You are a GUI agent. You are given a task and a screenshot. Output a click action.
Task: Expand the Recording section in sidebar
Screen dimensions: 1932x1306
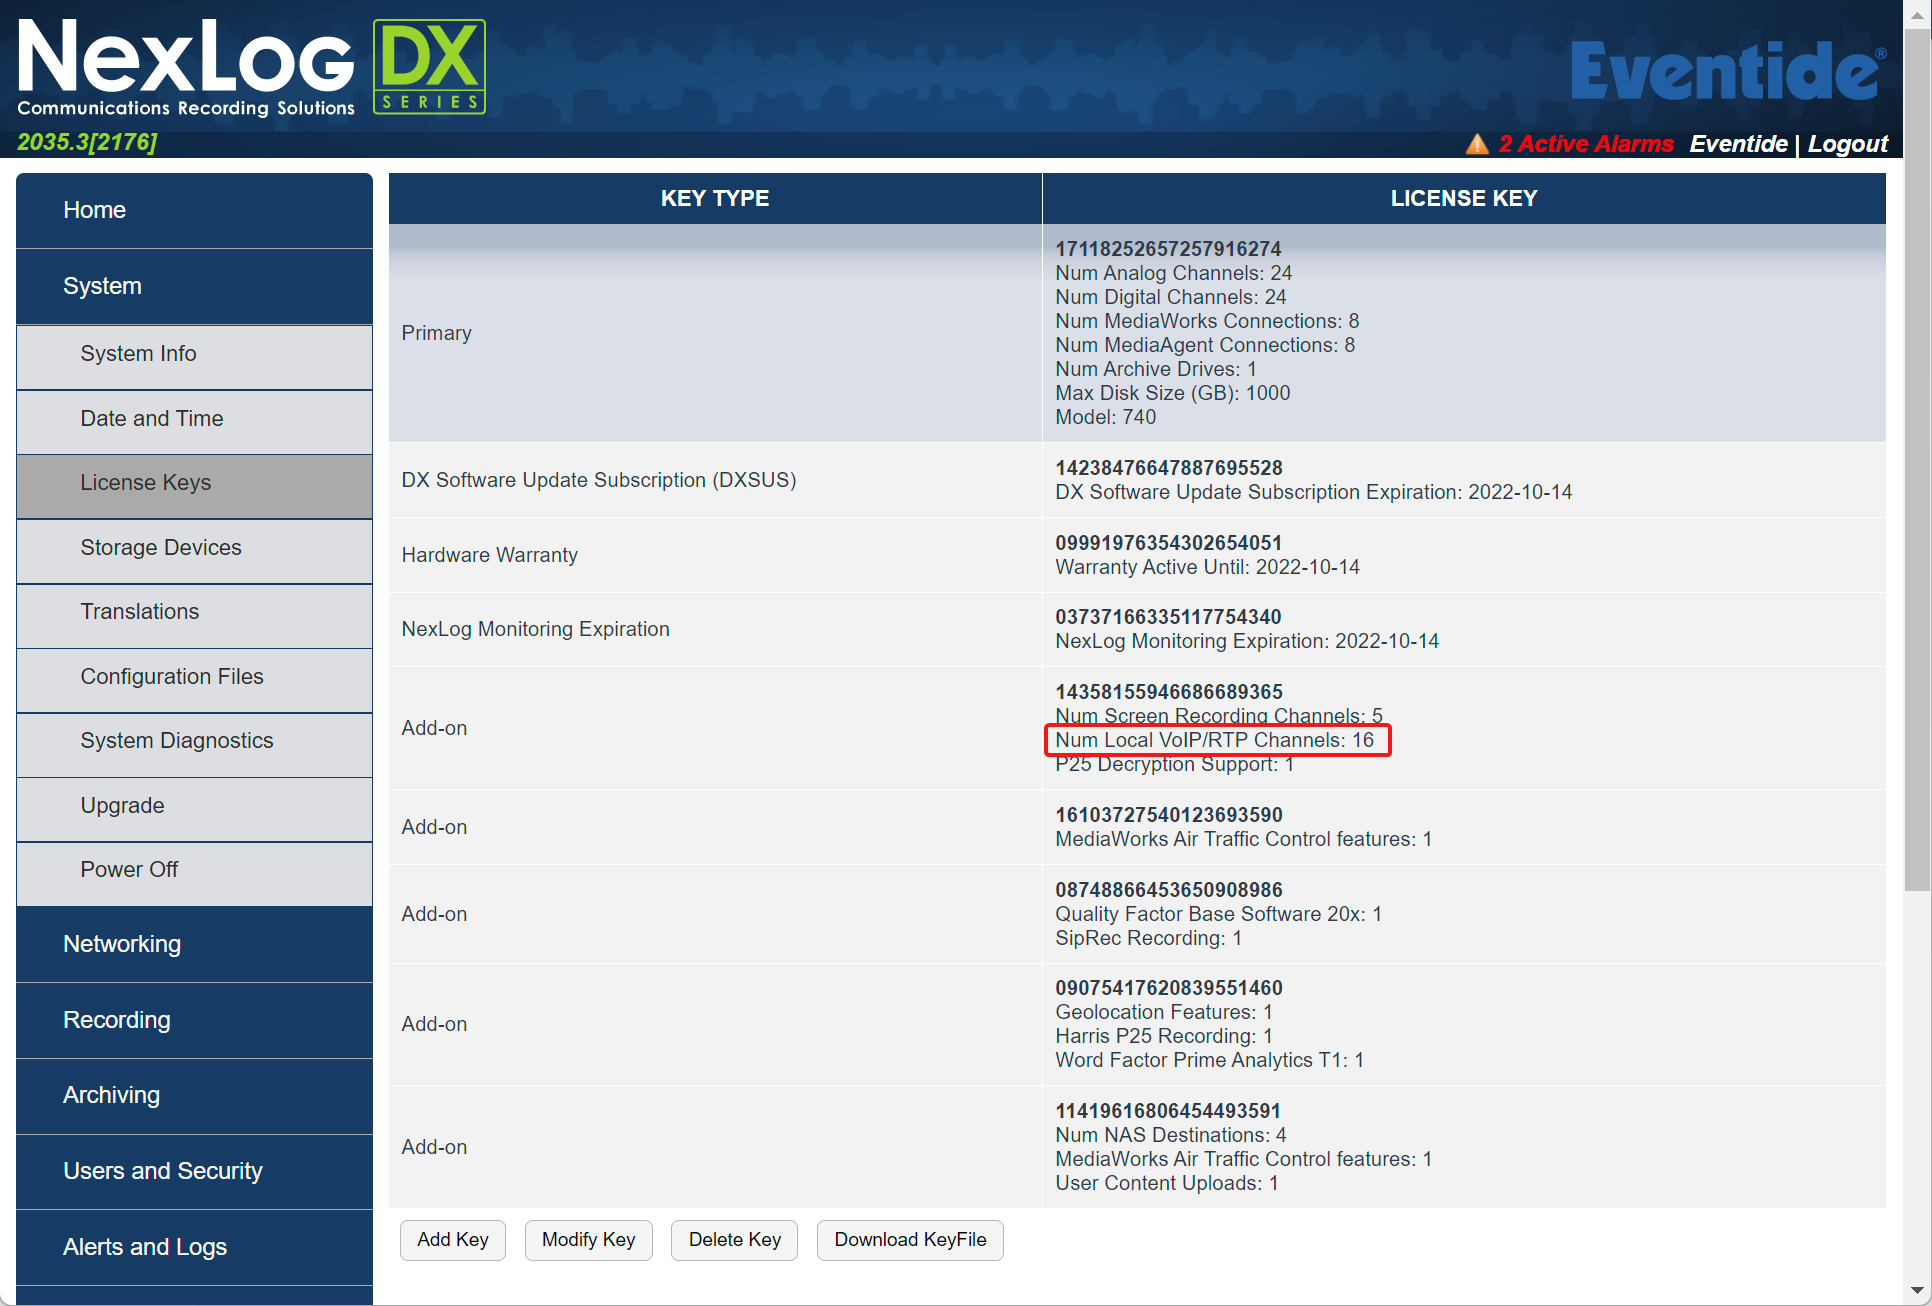pos(116,1019)
